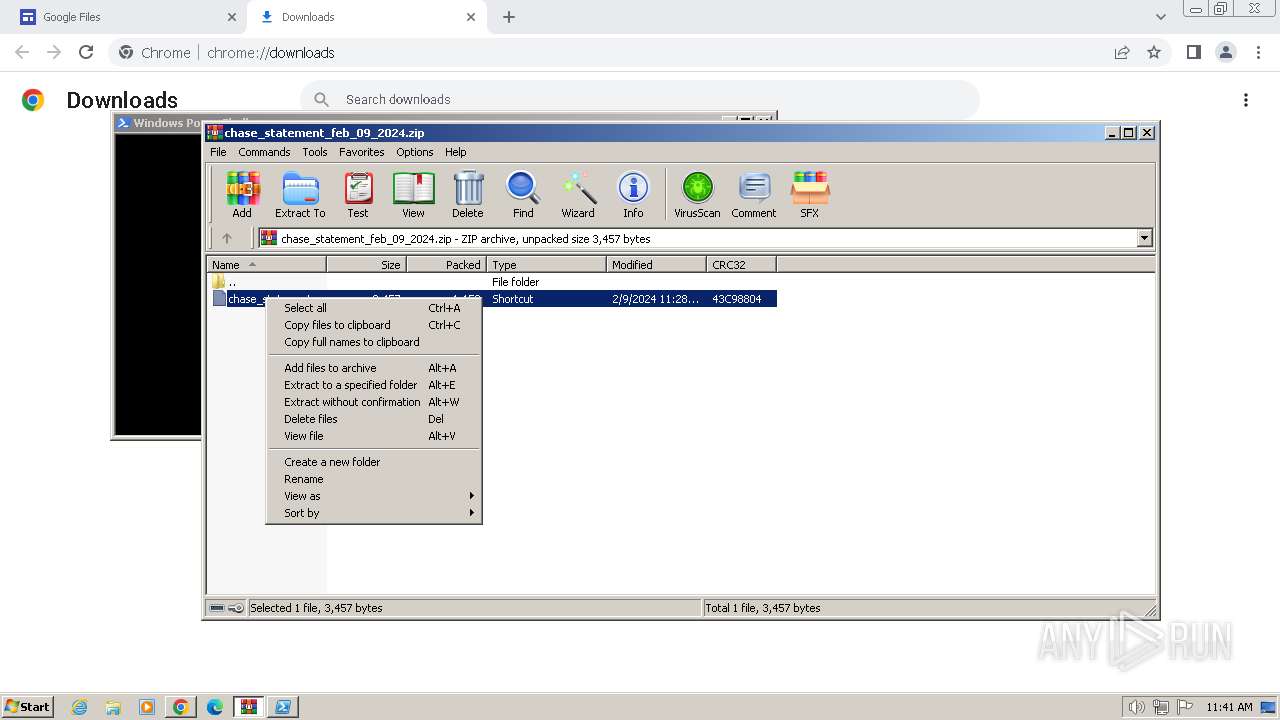Open Internet Explorer from taskbar
This screenshot has height=720, width=1280.
tap(79, 707)
